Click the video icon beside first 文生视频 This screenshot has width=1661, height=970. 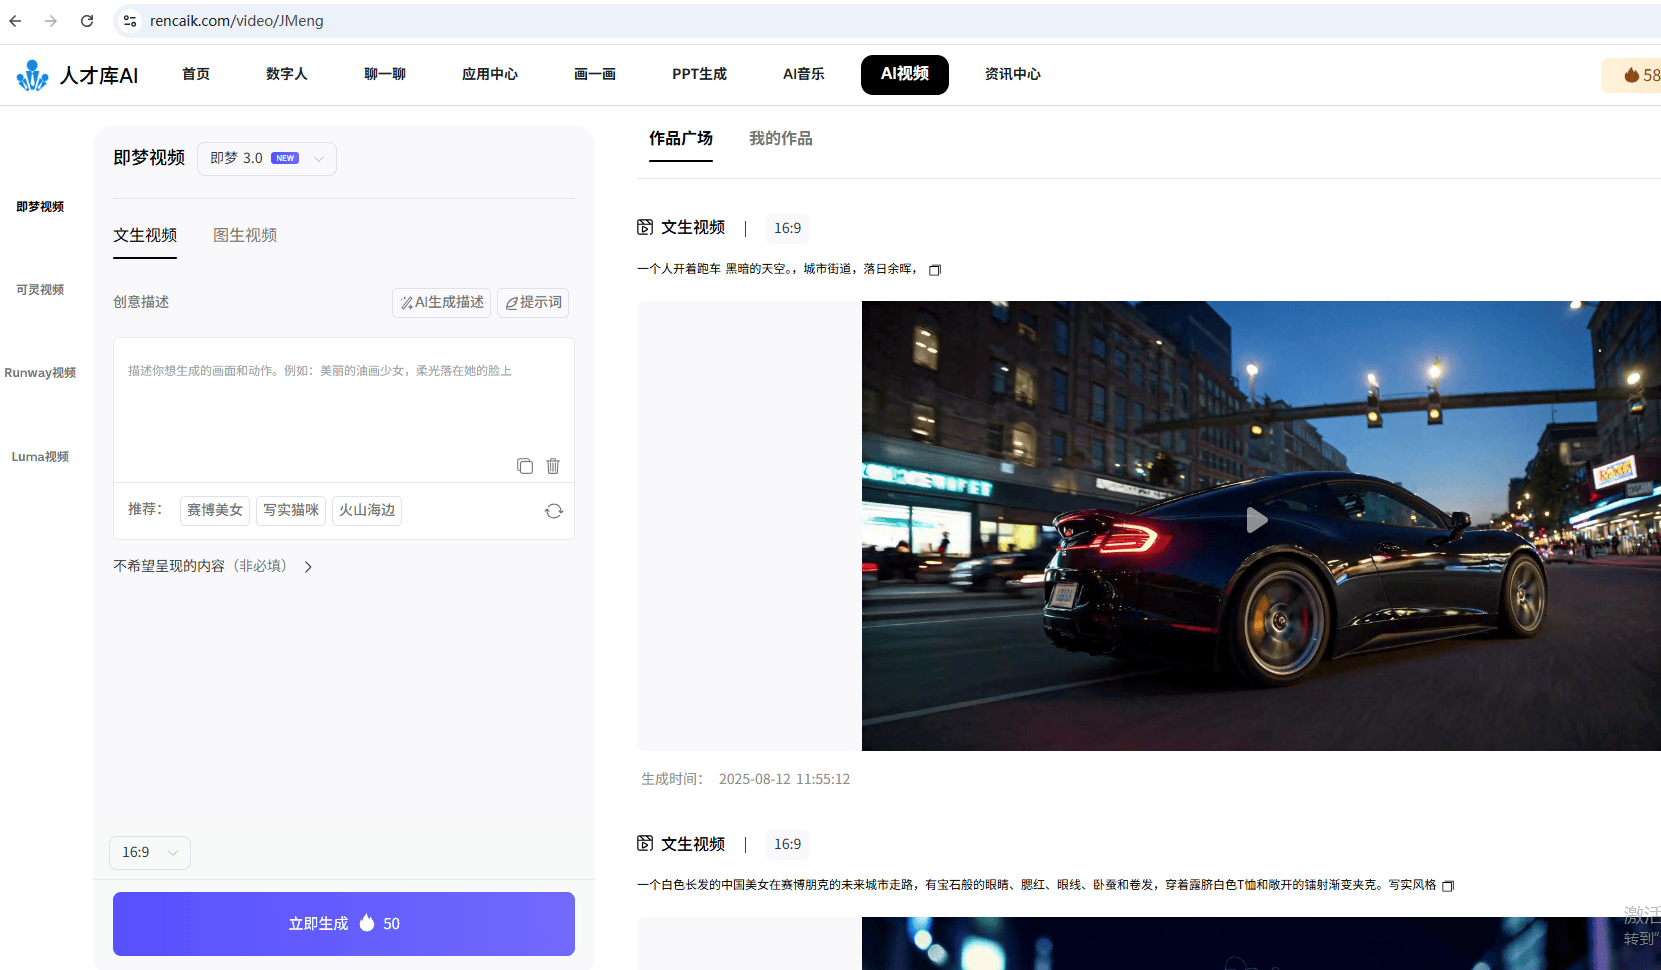(x=645, y=228)
